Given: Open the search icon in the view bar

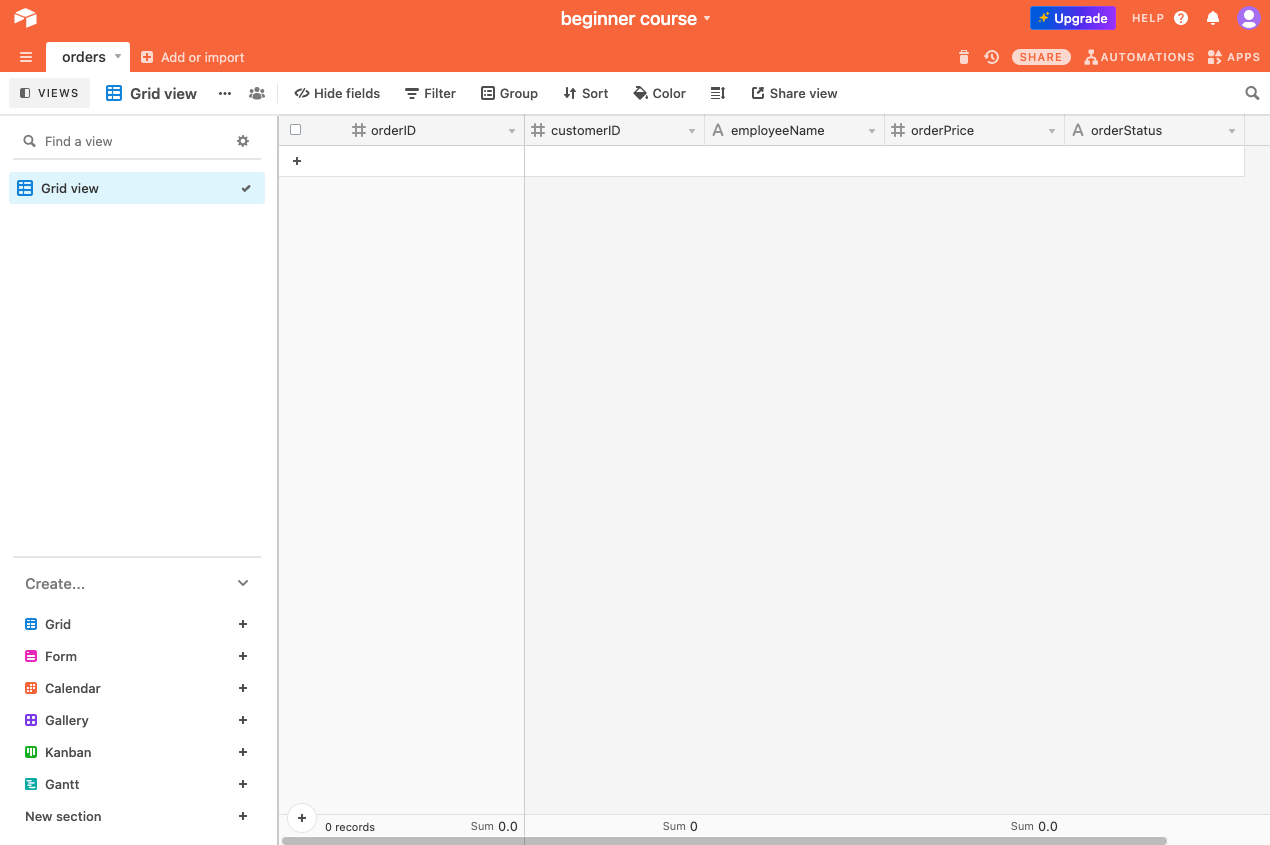Looking at the screenshot, I should tap(1252, 93).
